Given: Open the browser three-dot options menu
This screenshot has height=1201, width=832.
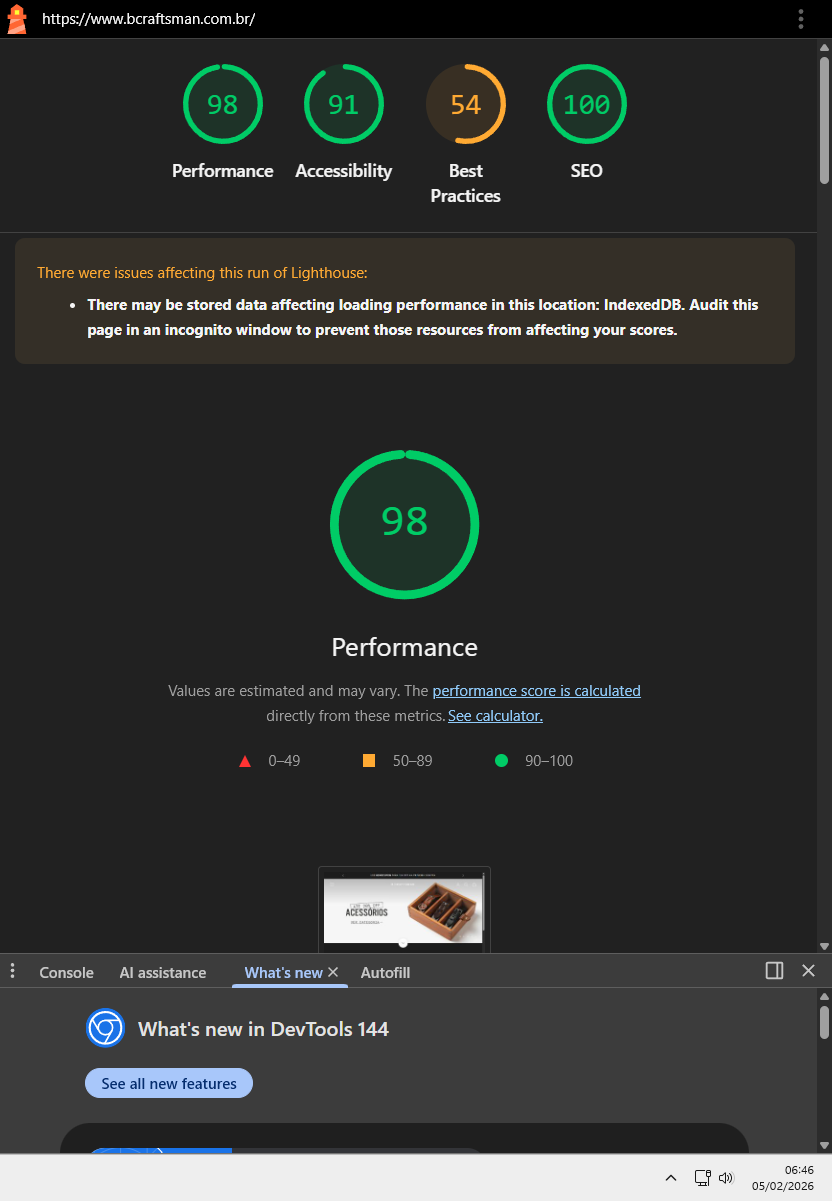Looking at the screenshot, I should pos(799,19).
